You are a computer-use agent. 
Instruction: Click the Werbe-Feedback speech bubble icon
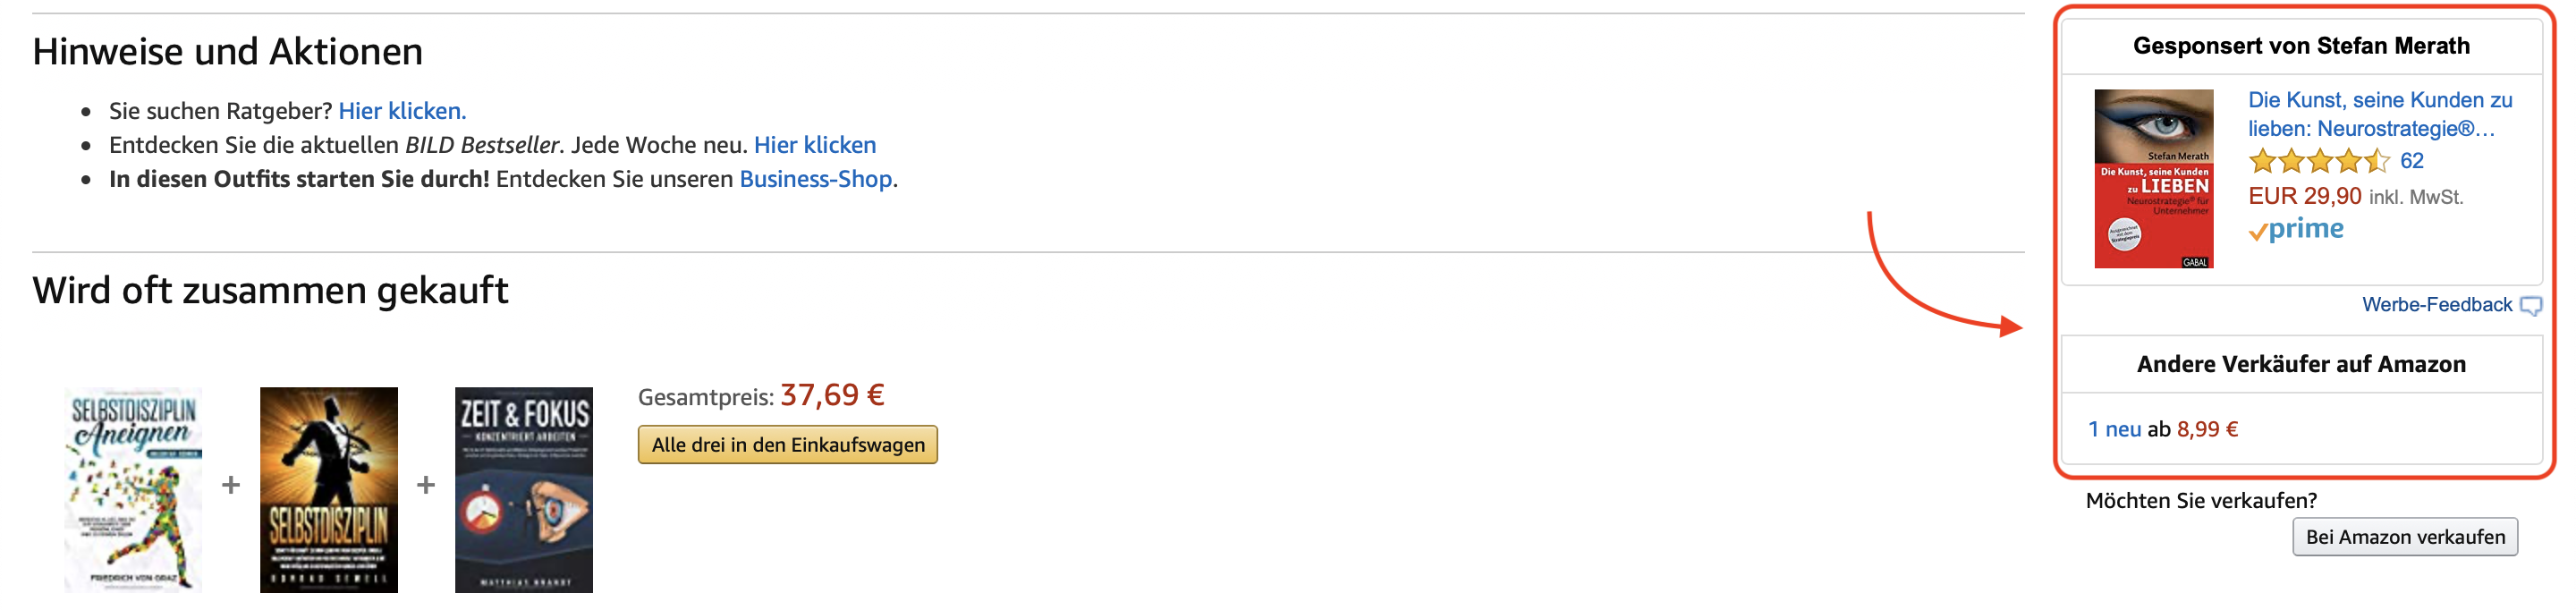pos(2537,305)
